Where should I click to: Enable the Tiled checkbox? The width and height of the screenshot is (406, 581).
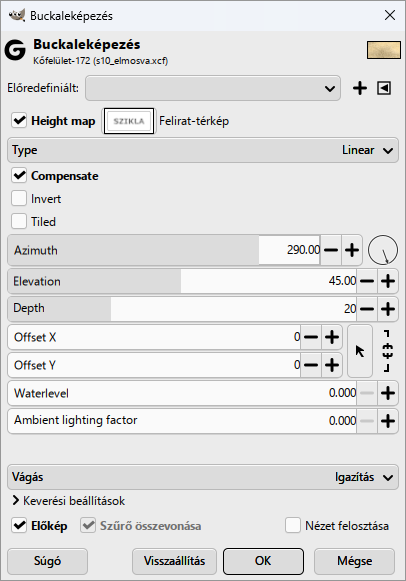tap(19, 221)
